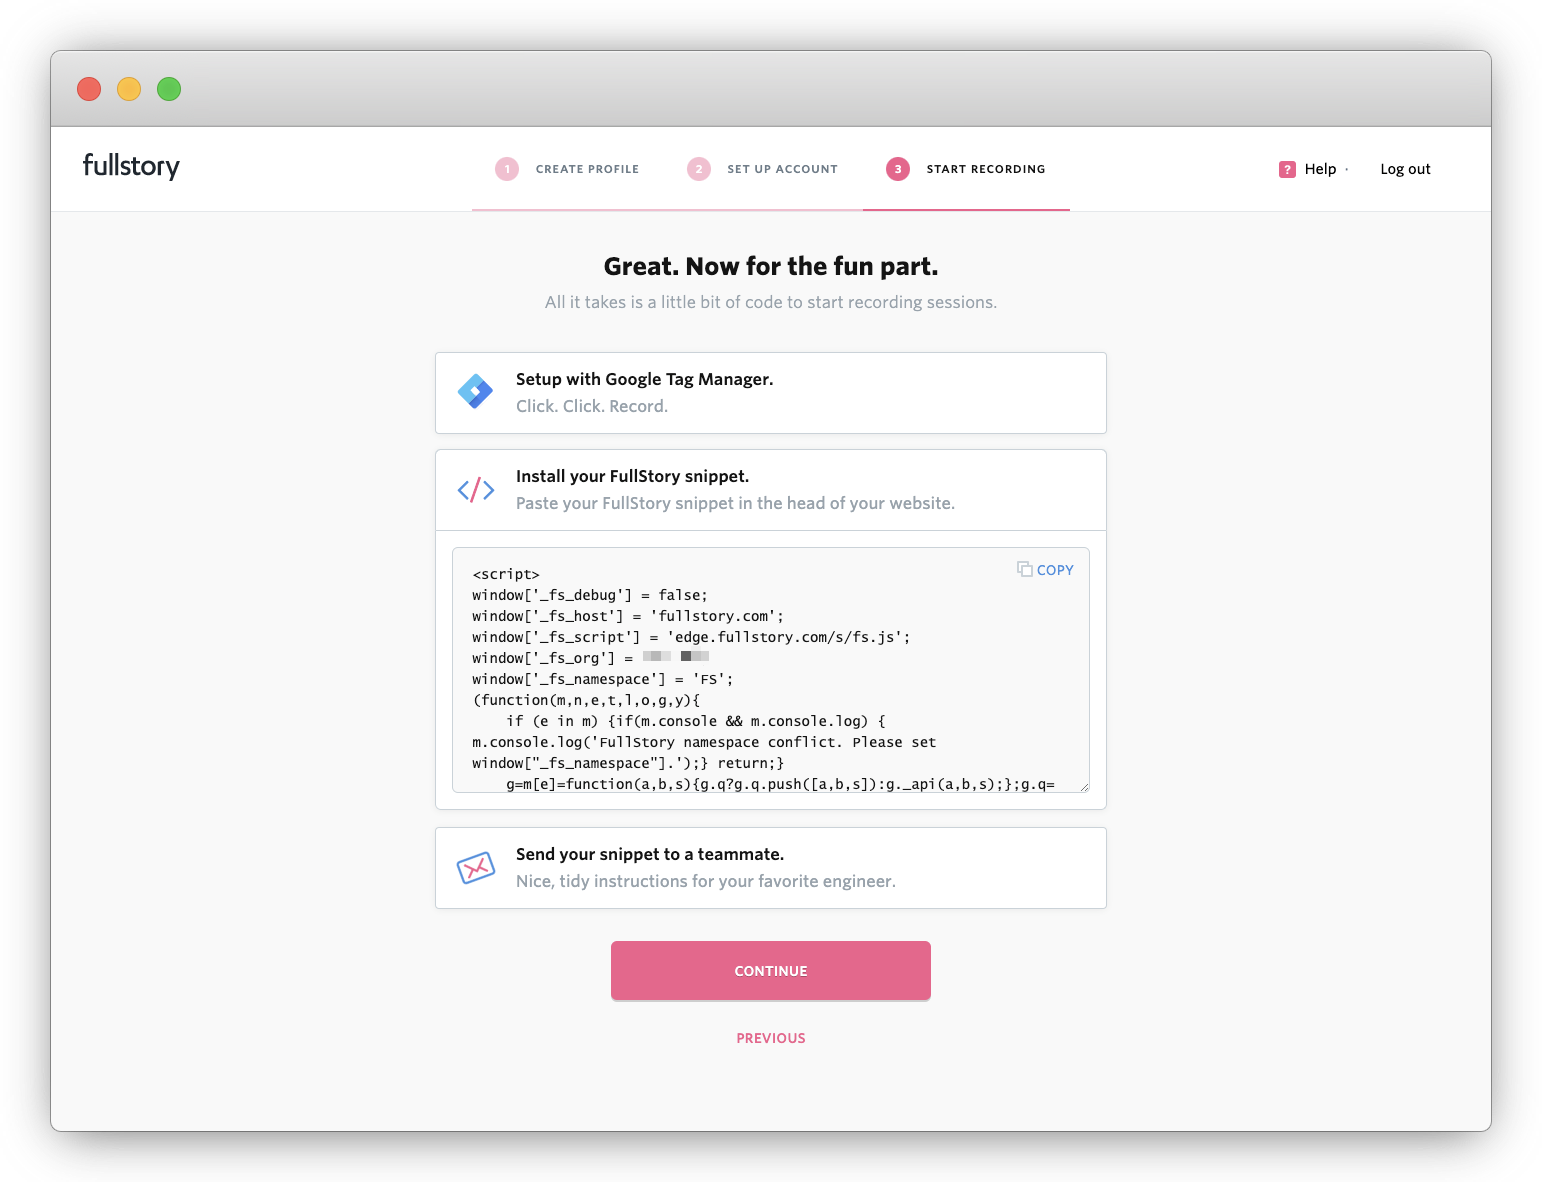This screenshot has height=1182, width=1542.
Task: Click the step 3 number badge
Action: (898, 169)
